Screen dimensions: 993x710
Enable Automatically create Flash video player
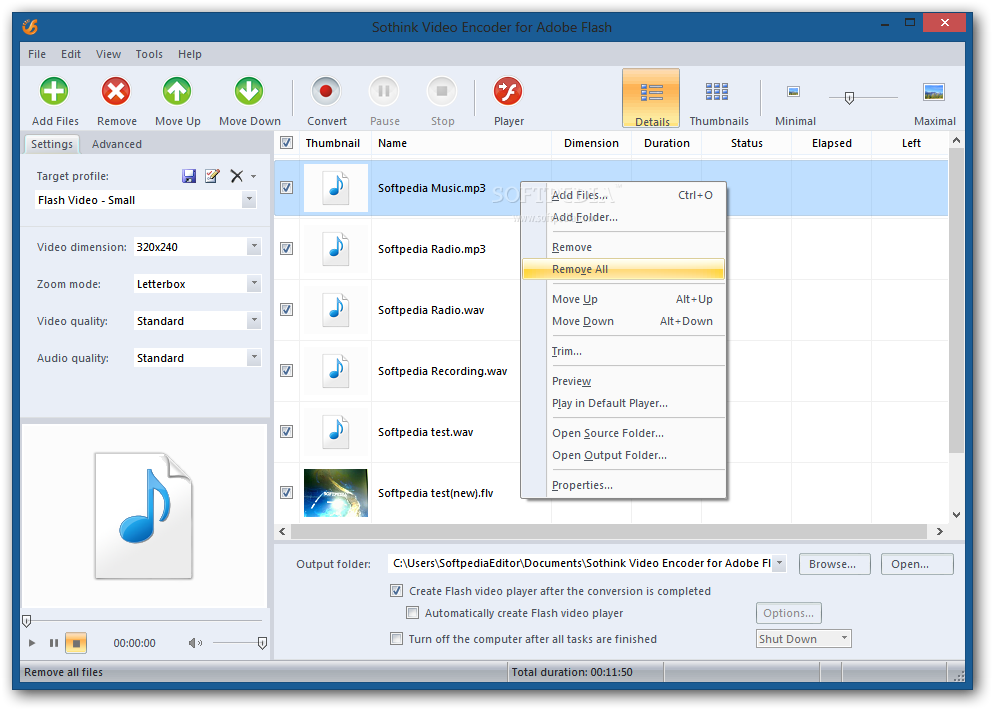click(x=412, y=612)
